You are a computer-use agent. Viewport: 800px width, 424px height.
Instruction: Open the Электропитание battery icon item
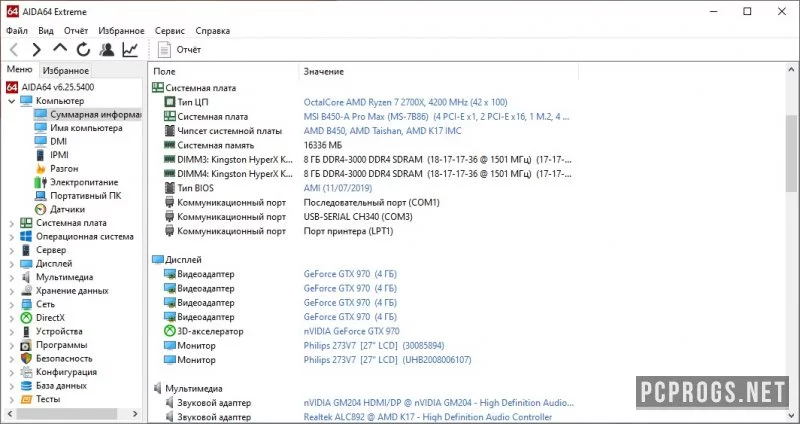coord(40,182)
